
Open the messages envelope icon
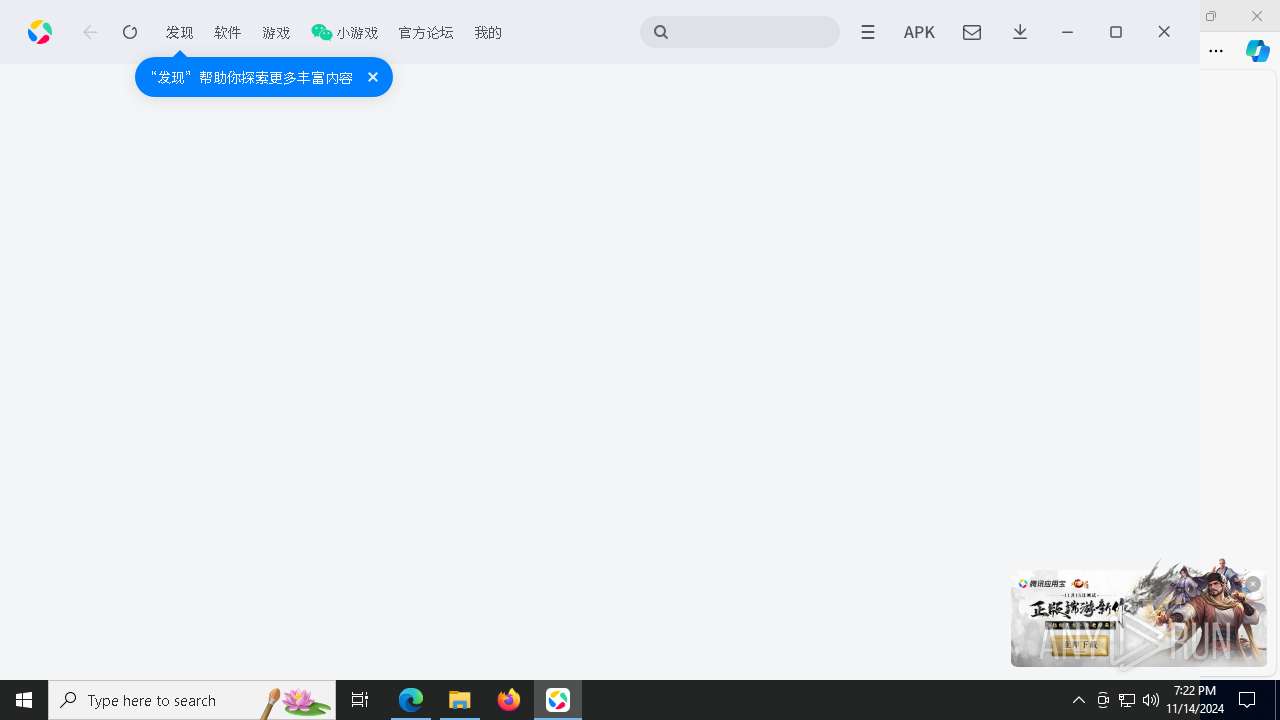click(972, 32)
